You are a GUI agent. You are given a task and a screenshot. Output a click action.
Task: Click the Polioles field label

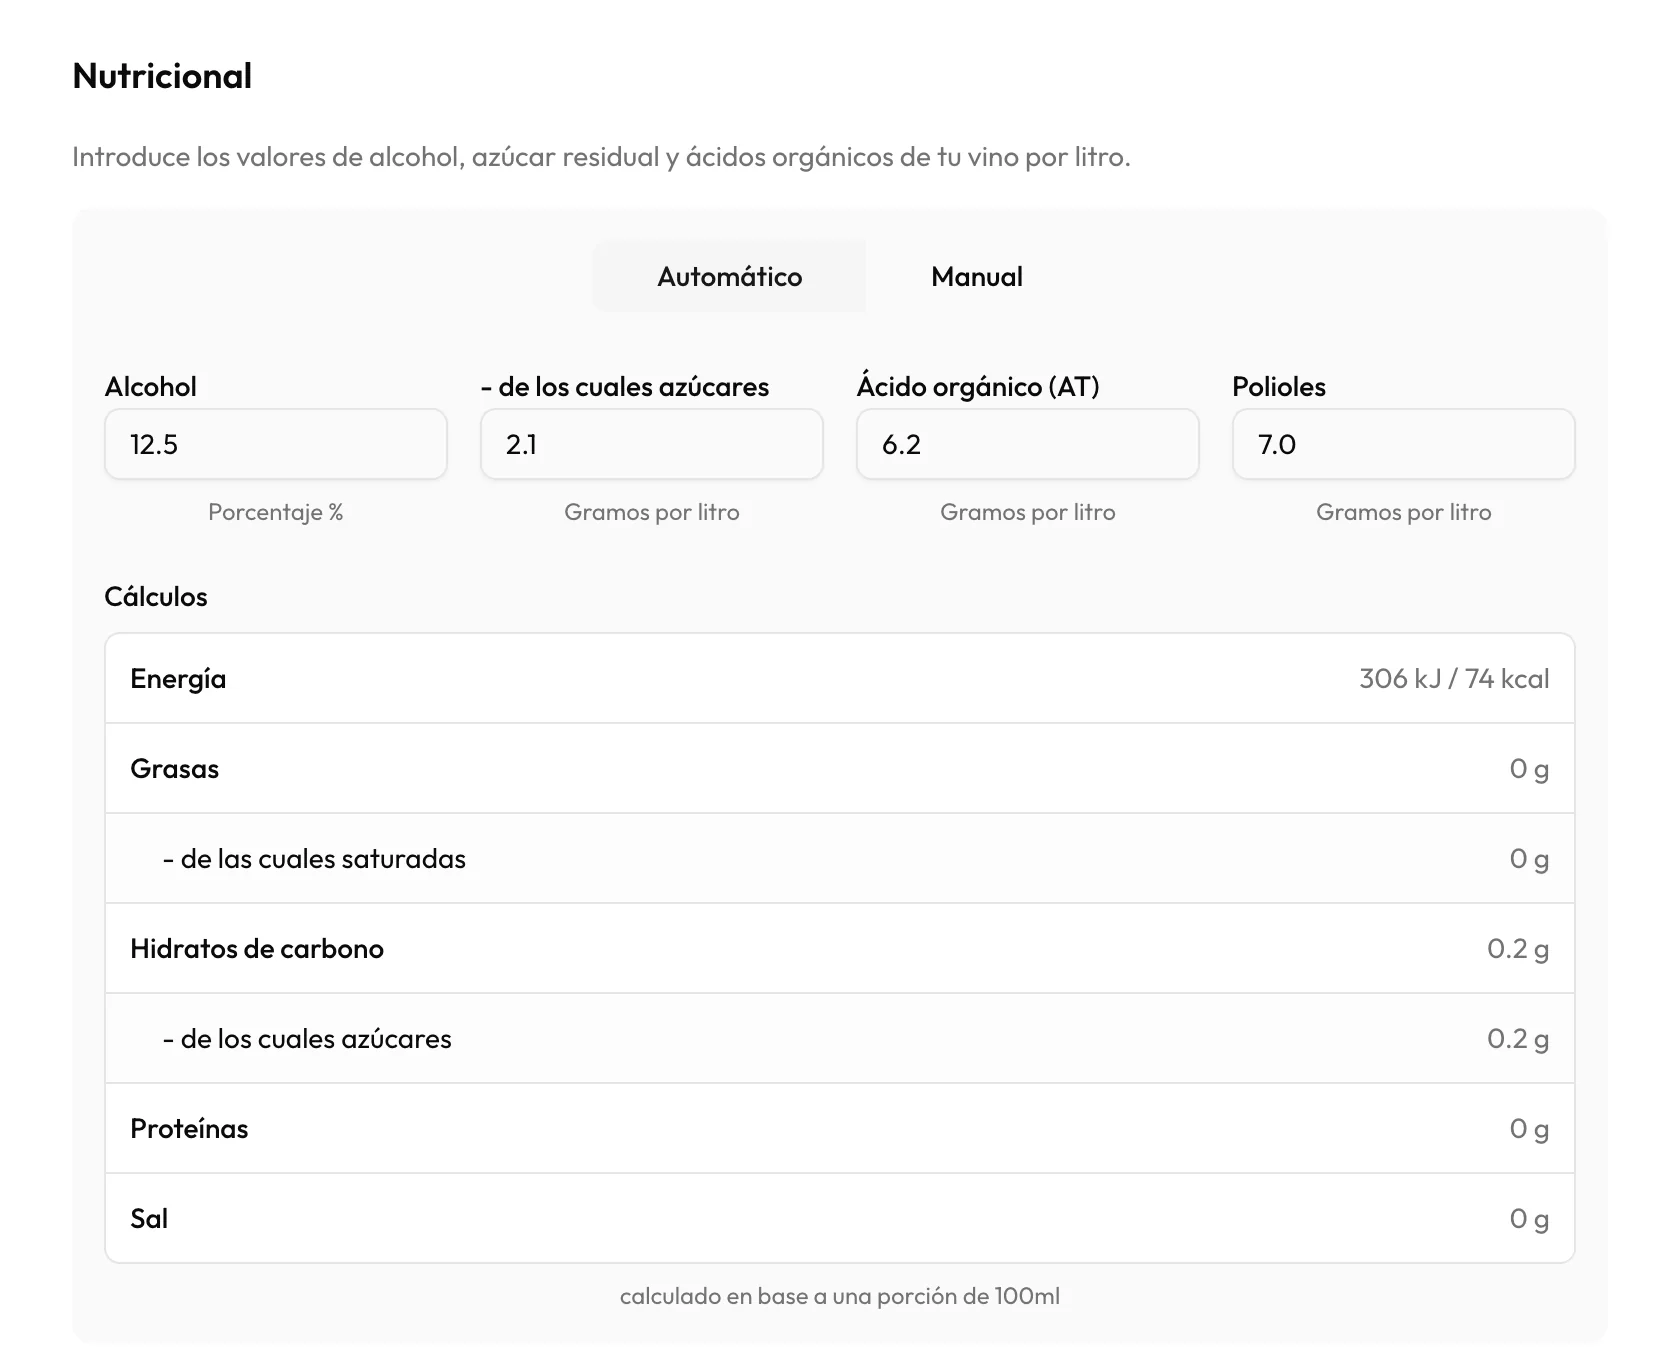tap(1279, 387)
